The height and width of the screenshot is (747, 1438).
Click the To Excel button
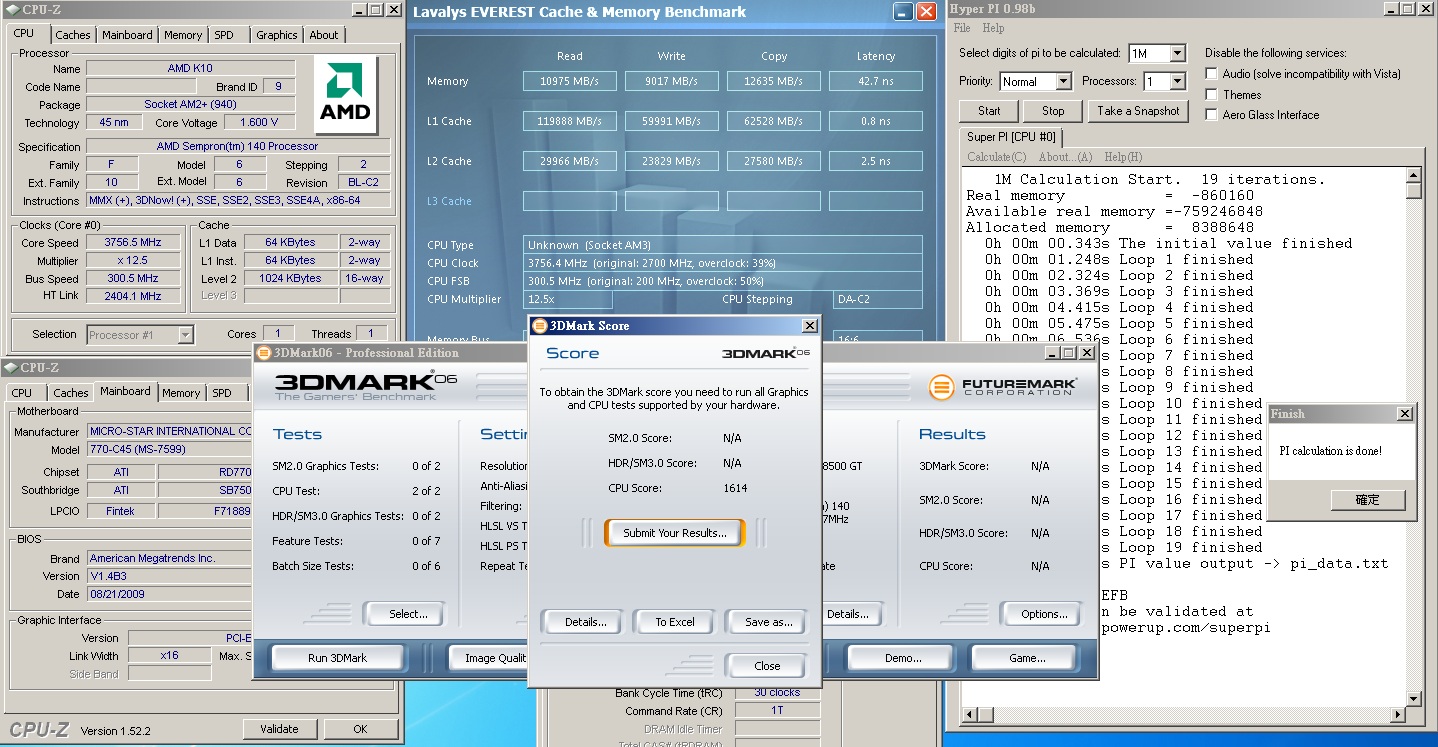click(675, 622)
